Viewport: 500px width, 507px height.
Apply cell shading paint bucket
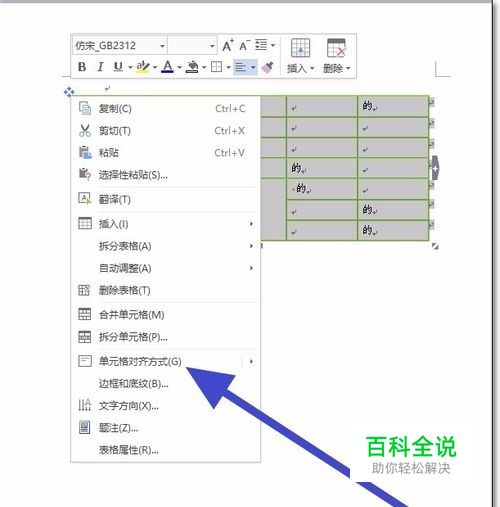click(192, 67)
